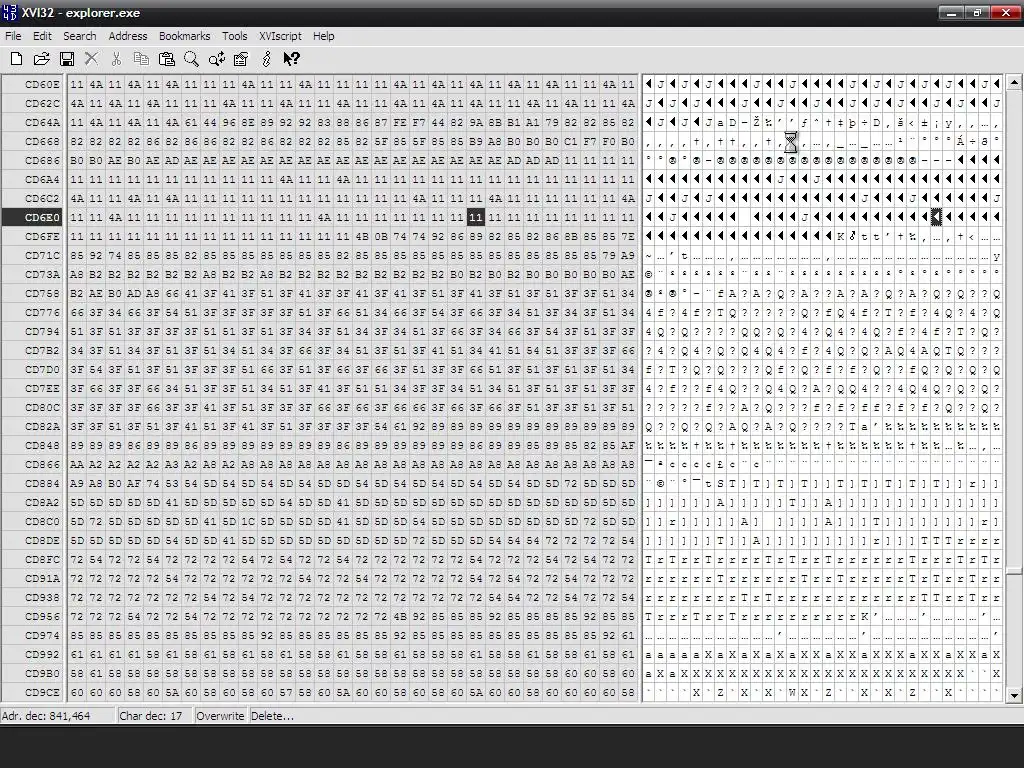Click address label CD91A
Image resolution: width=1024 pixels, height=768 pixels.
click(x=42, y=578)
